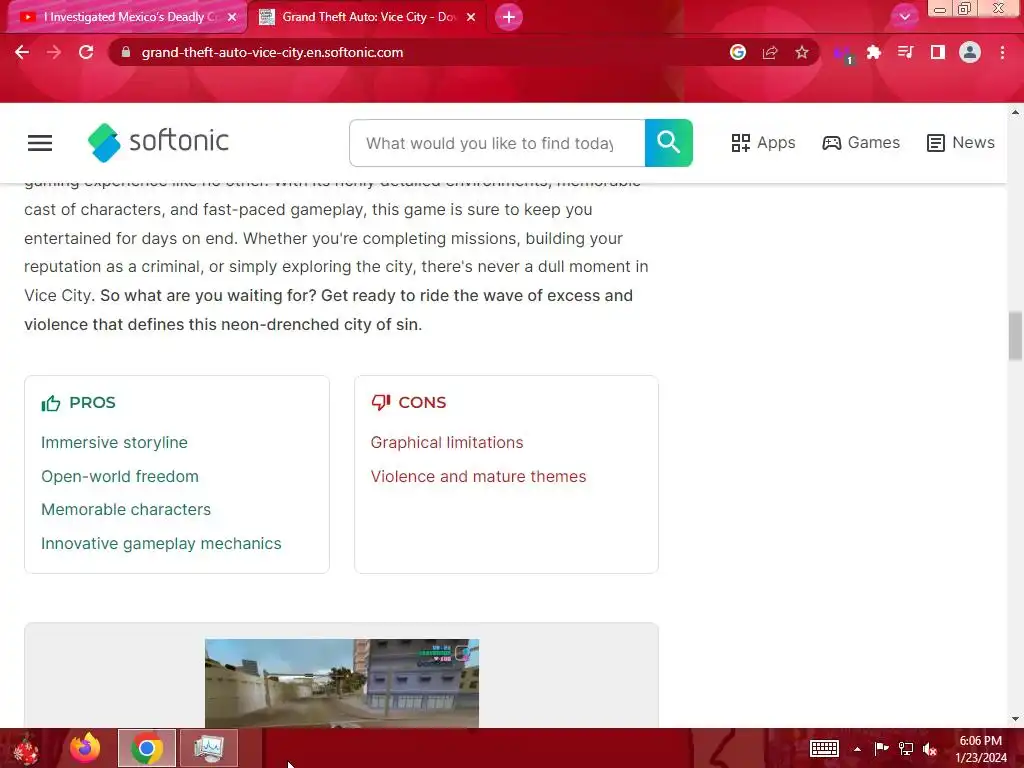This screenshot has height=768, width=1024.
Task: Go forward to the next page
Action: pos(54,52)
